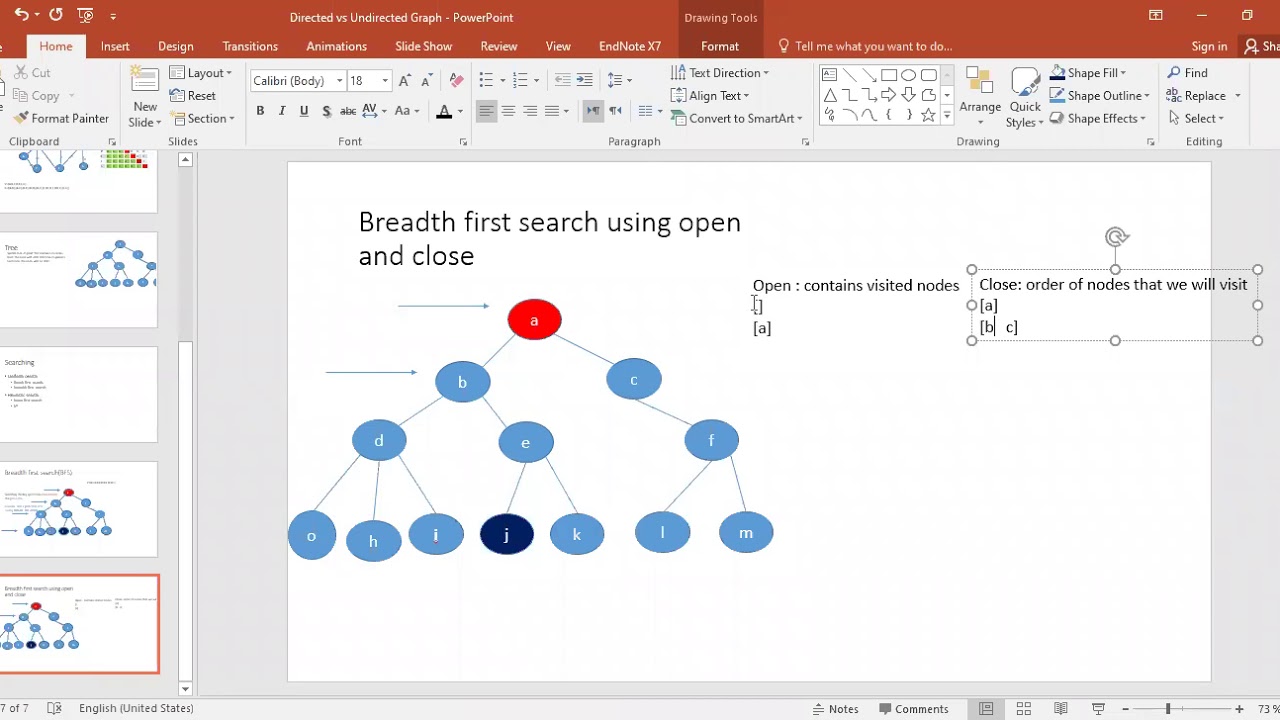Open the Drawing Tools Format tab

pyautogui.click(x=720, y=46)
